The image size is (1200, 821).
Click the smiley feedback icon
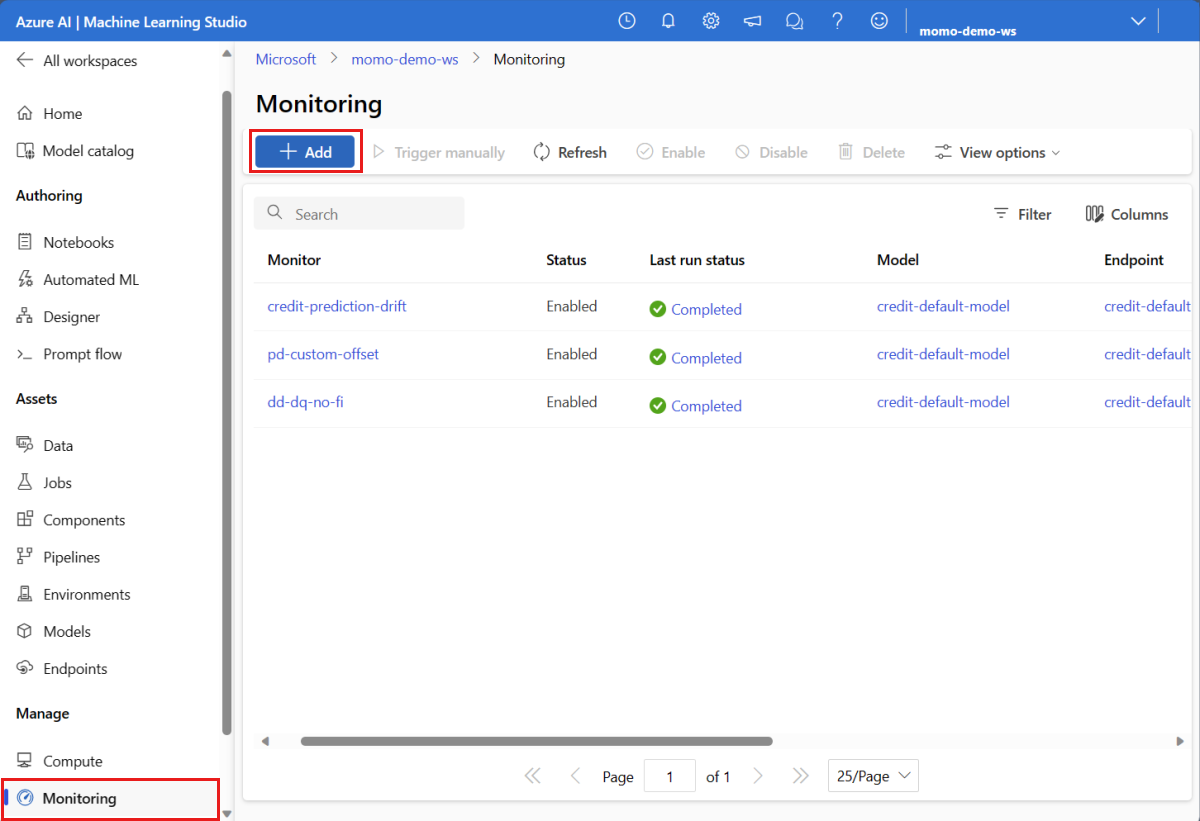click(x=879, y=21)
